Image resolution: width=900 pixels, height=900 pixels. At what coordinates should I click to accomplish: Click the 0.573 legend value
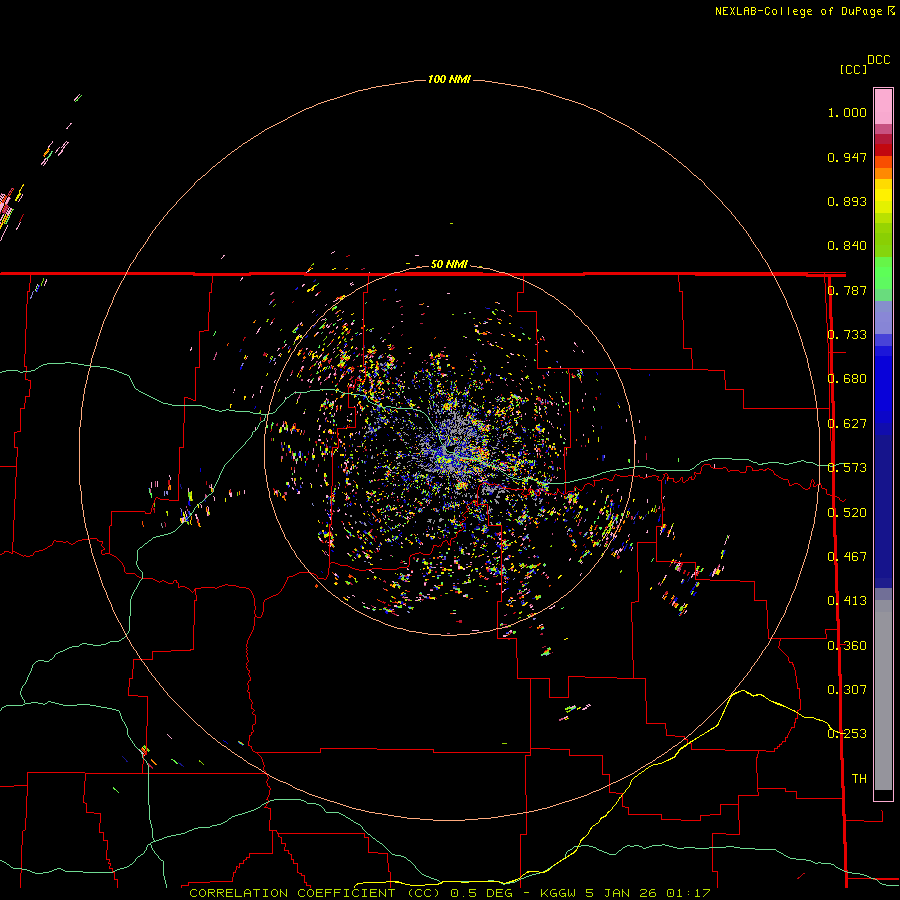(847, 468)
